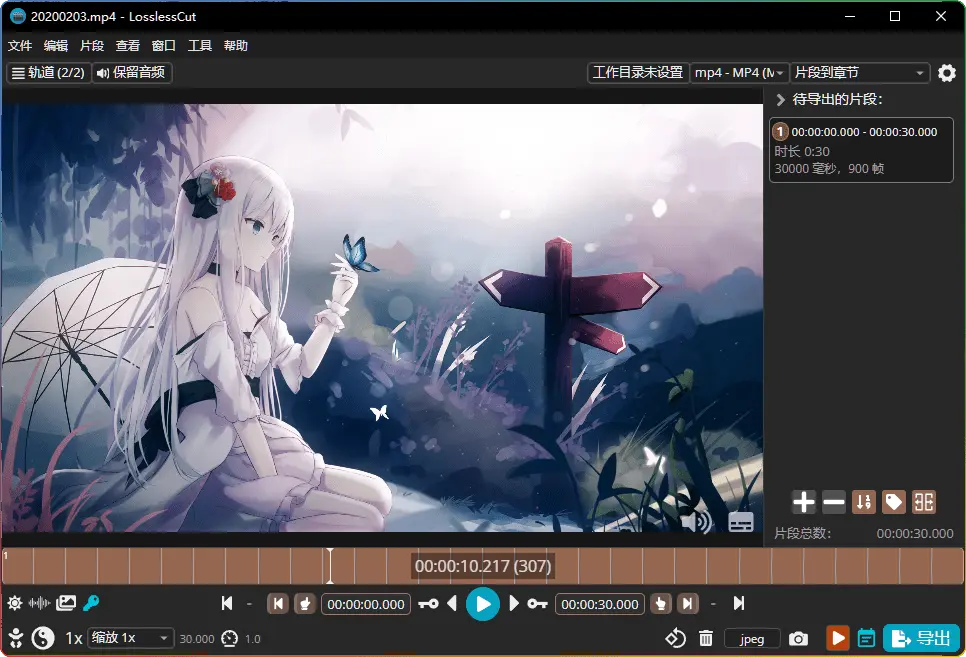Toggle the 保留音频 keep-audio option
The image size is (966, 657).
click(132, 73)
